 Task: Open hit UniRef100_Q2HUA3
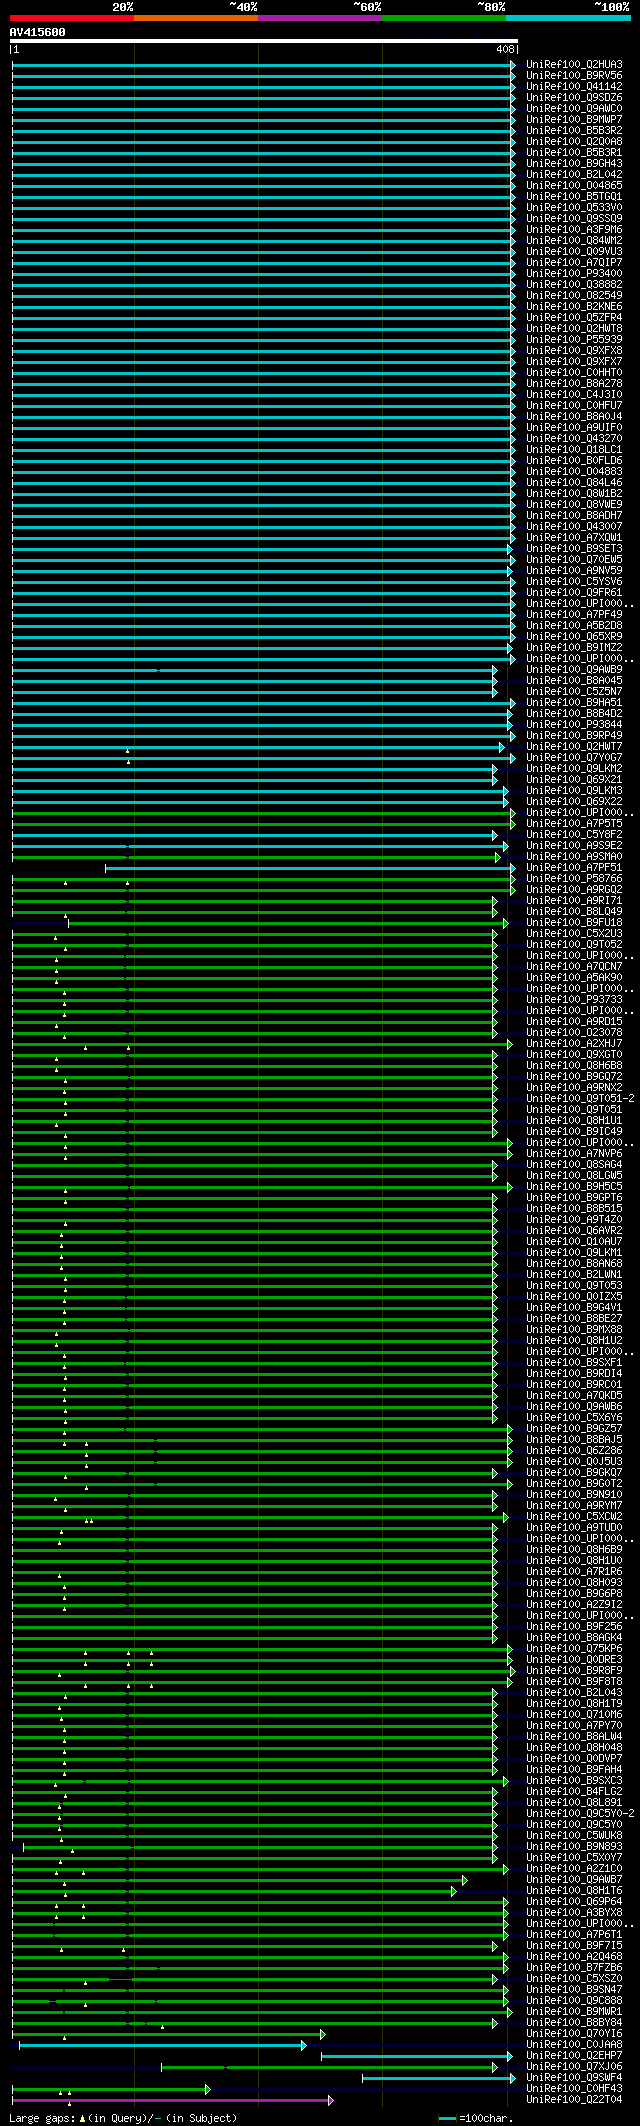tap(574, 65)
